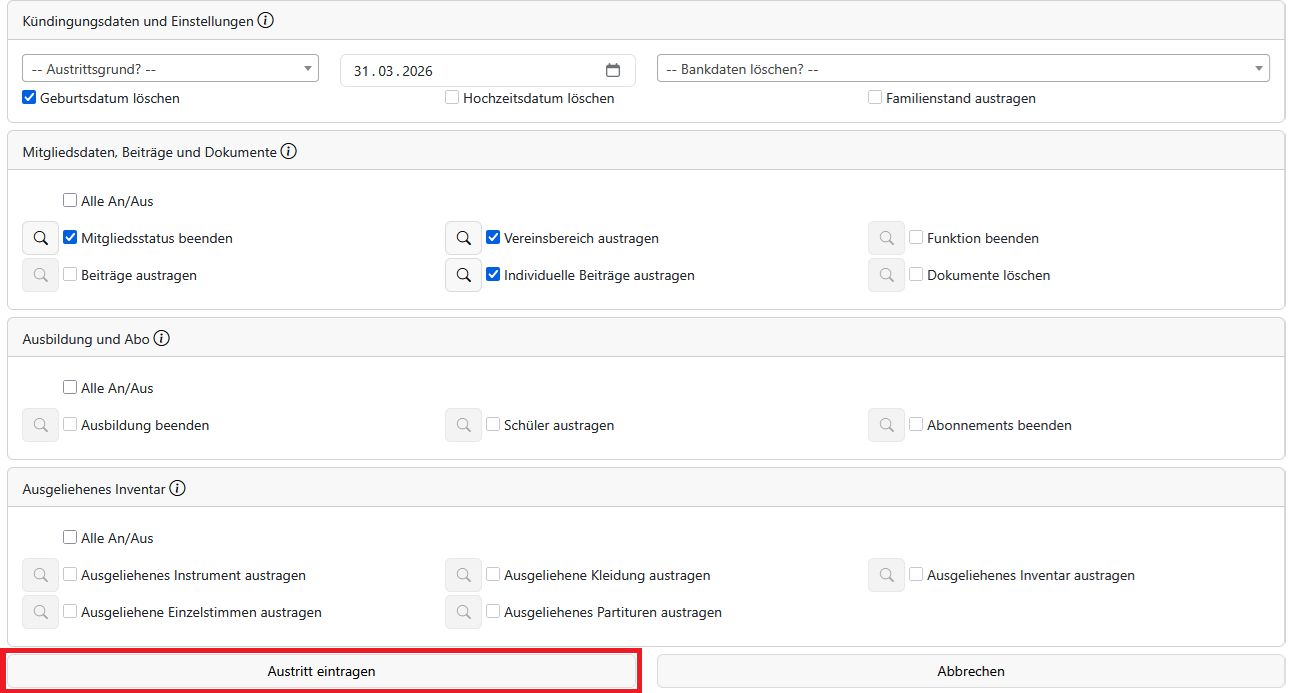Click info icon next to Kündigungsdaten und Einstellungen

pos(265,20)
